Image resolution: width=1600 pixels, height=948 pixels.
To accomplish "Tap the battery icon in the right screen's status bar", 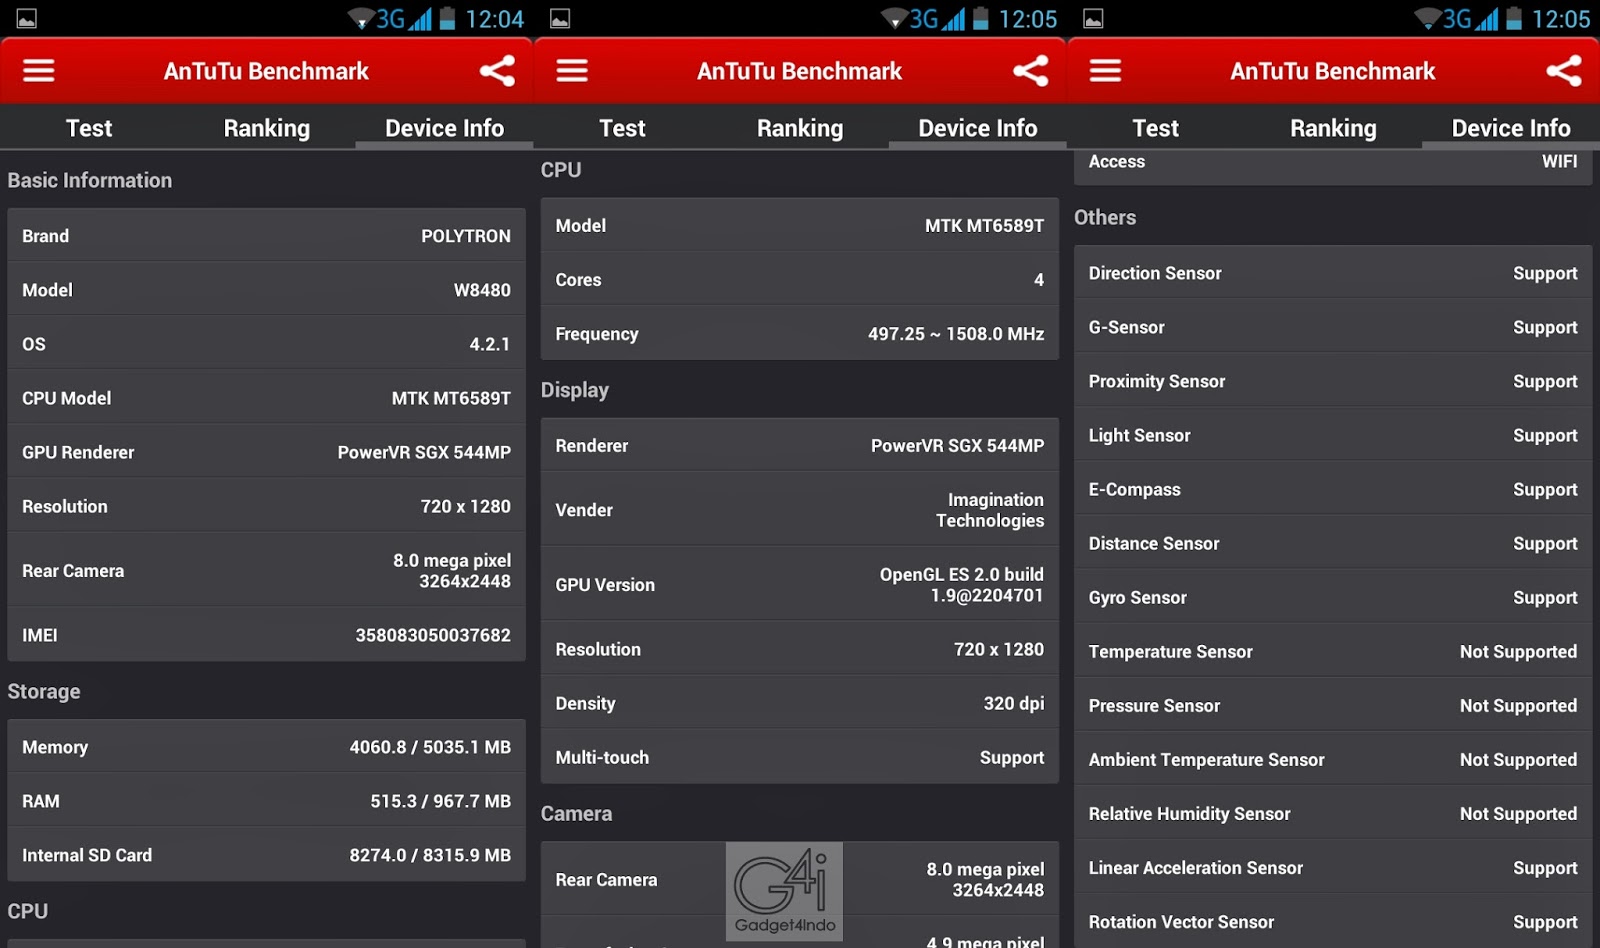I will [1514, 19].
